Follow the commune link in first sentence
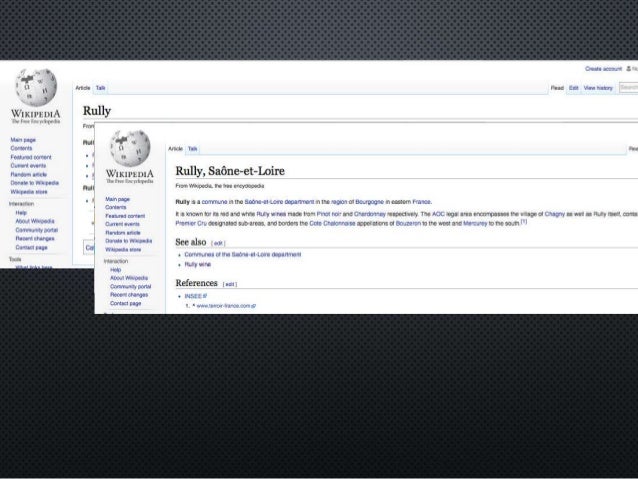Image resolution: width=638 pixels, height=479 pixels. point(214,202)
